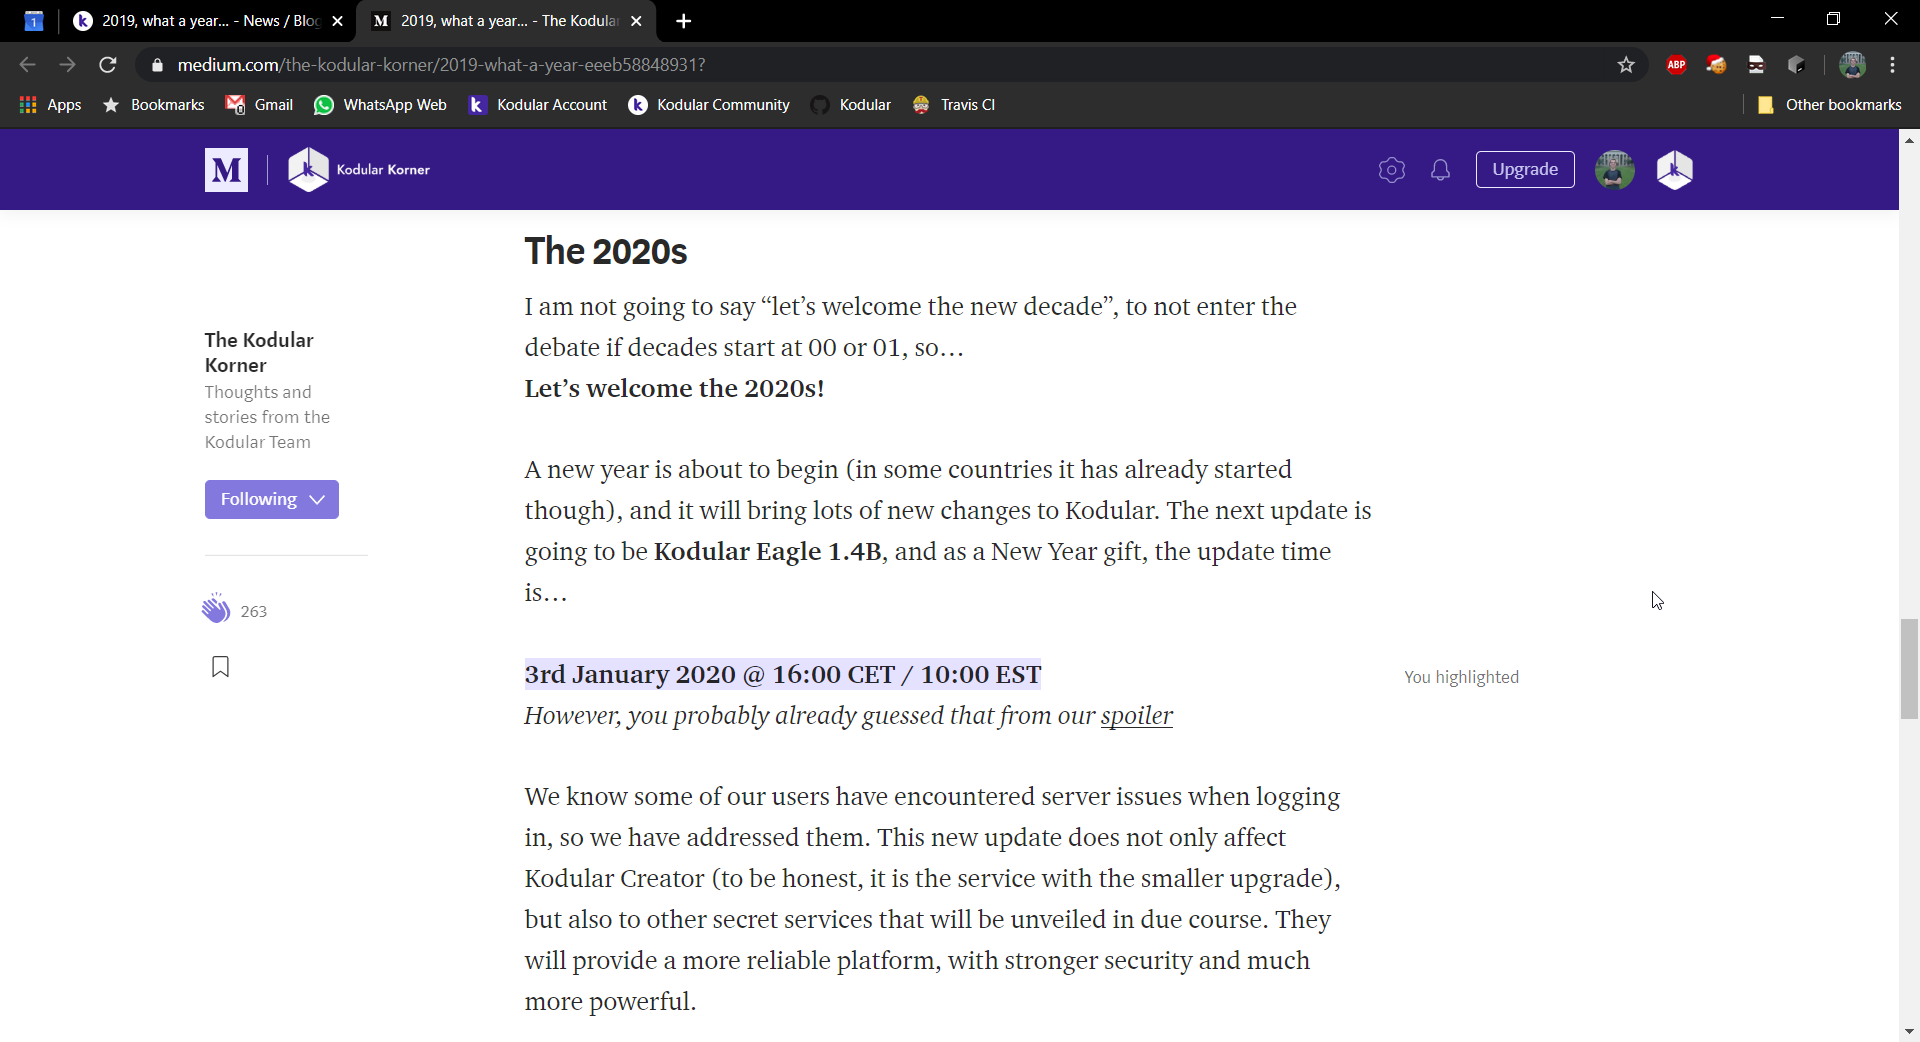Open the red hat extension icon
This screenshot has height=1042, width=1920.
coord(1717,65)
